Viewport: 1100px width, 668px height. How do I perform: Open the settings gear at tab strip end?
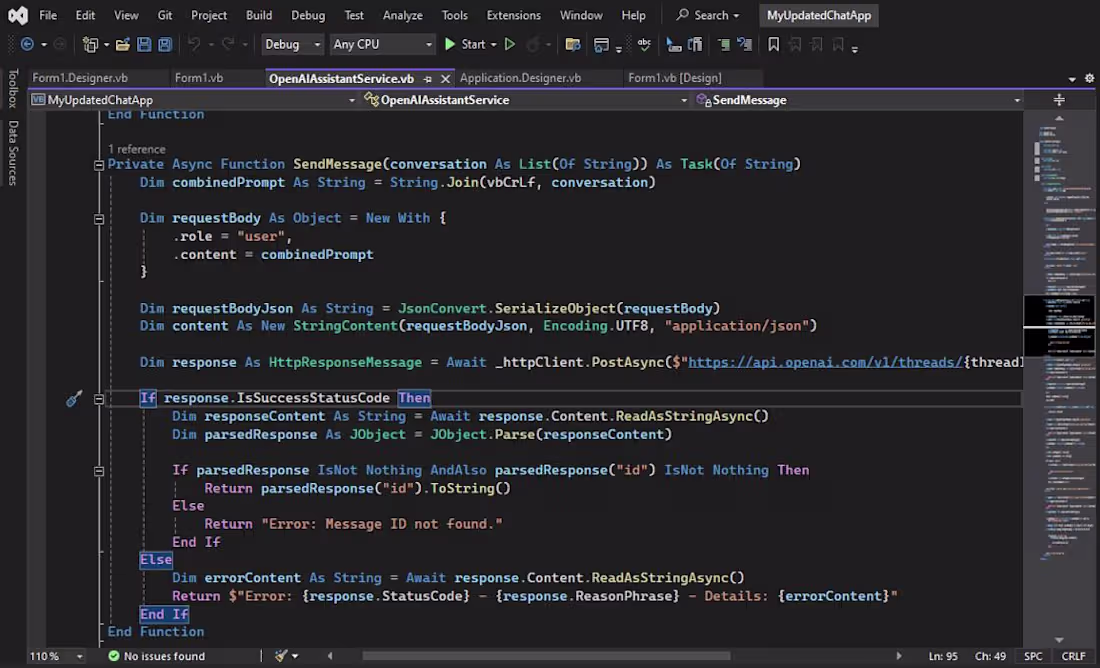(1089, 79)
